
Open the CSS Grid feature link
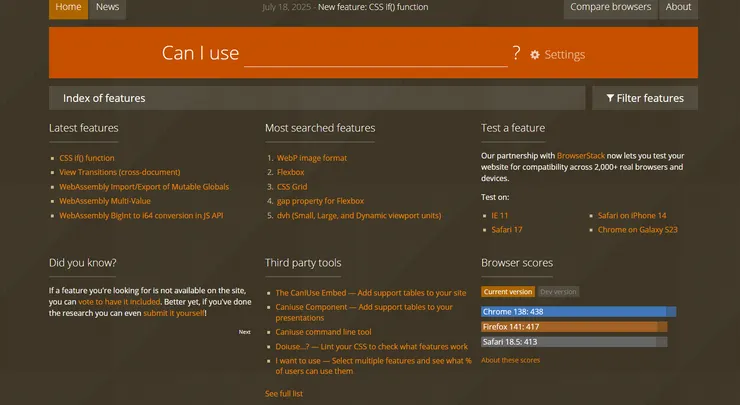pyautogui.click(x=292, y=186)
